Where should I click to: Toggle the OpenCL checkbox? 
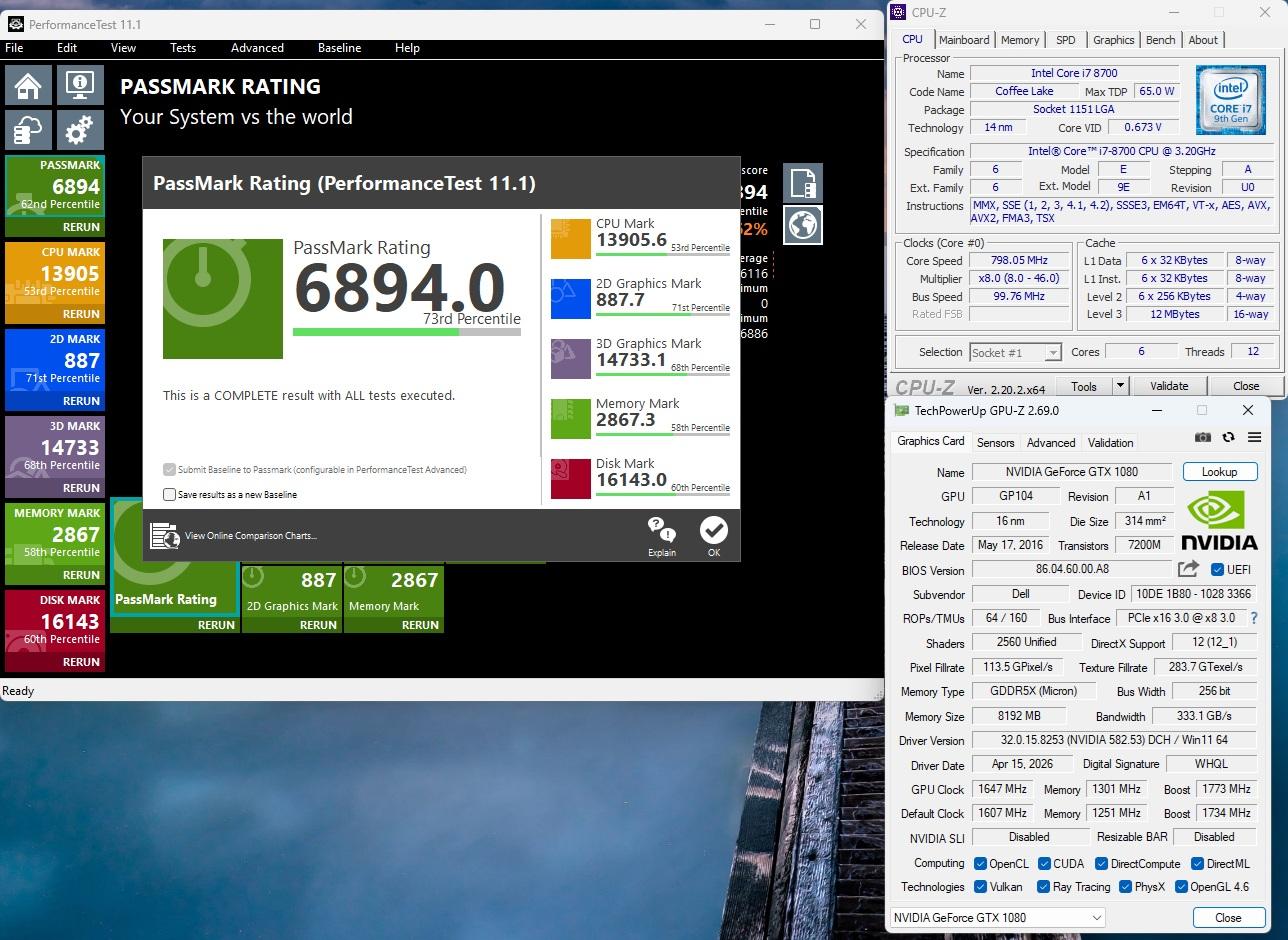[x=981, y=863]
